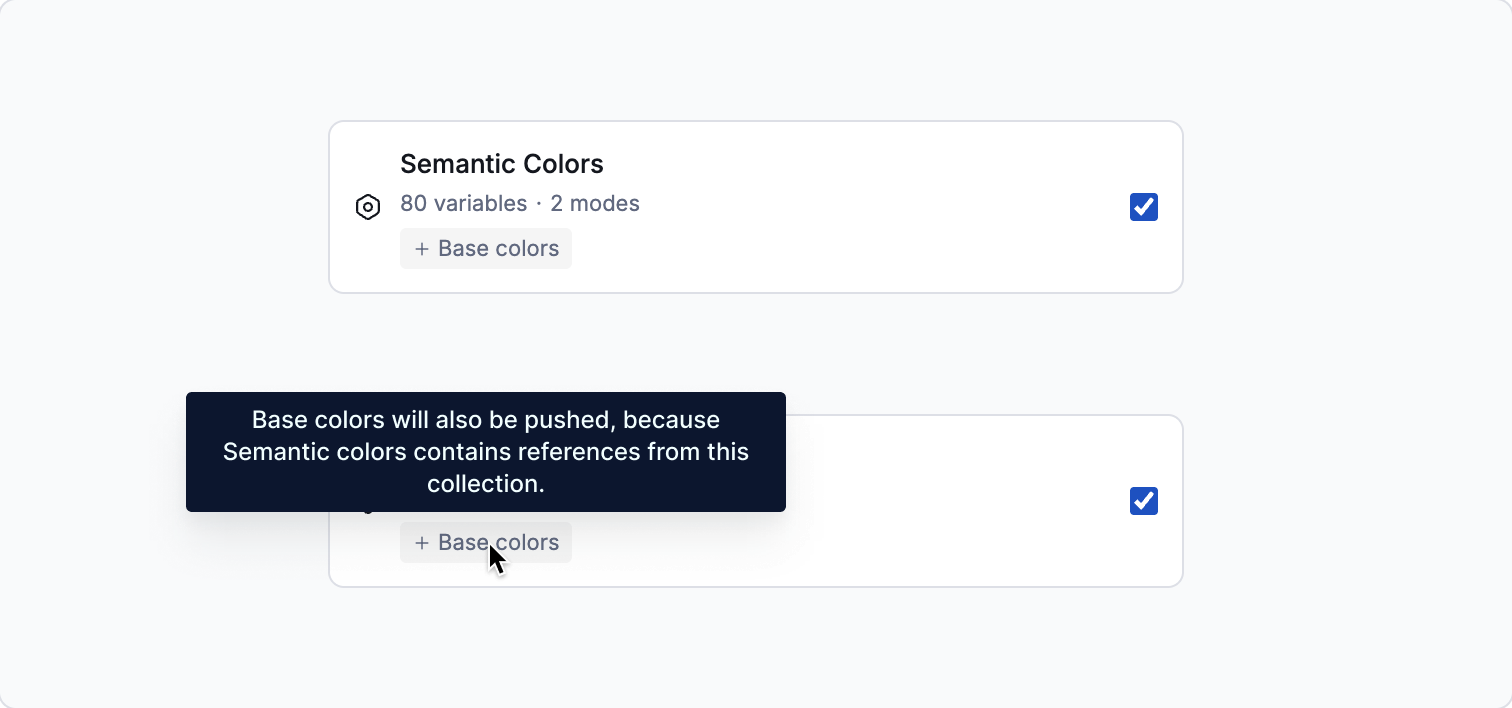The width and height of the screenshot is (1512, 708).
Task: Click the plus icon on the lower Base colors chip
Action: 422,542
